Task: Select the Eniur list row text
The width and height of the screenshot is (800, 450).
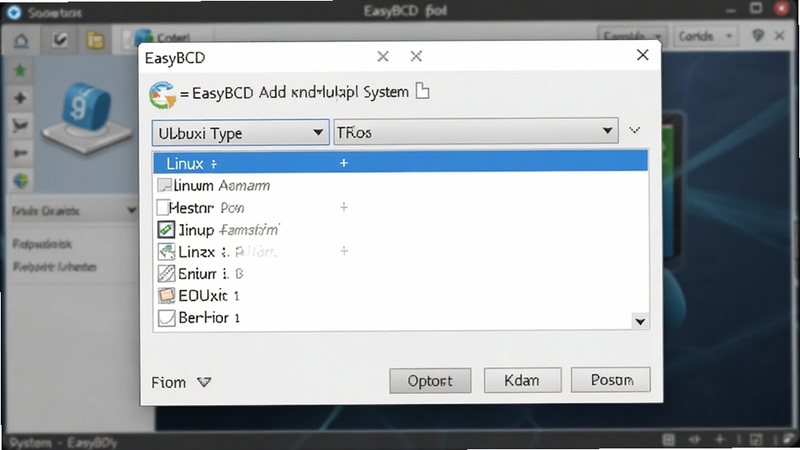Action: 210,274
